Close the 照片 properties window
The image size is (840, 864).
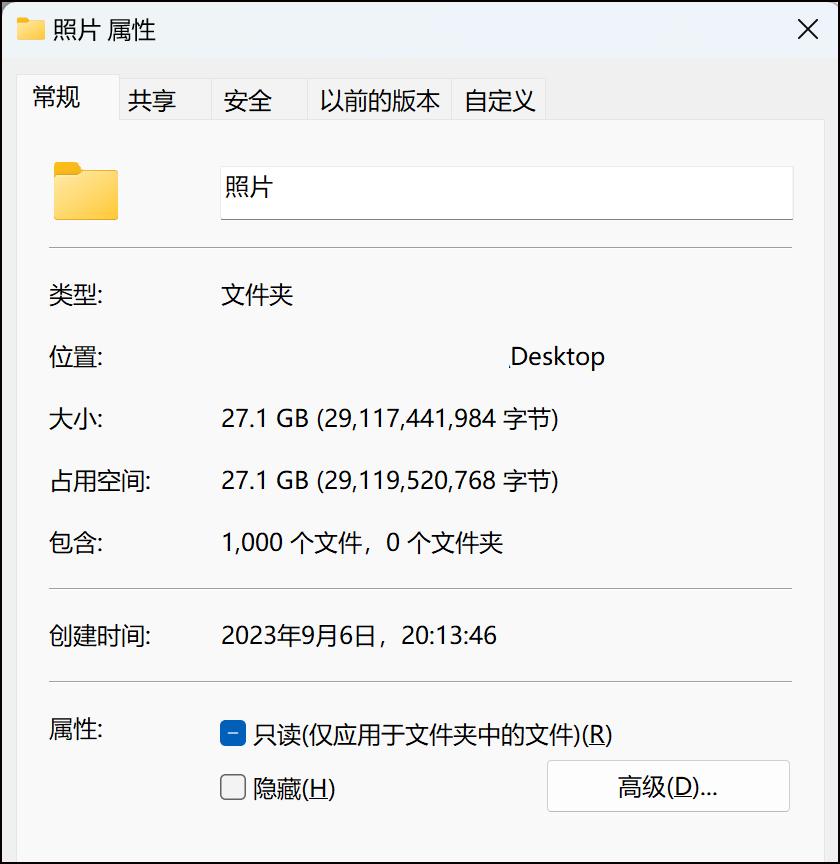pos(808,30)
